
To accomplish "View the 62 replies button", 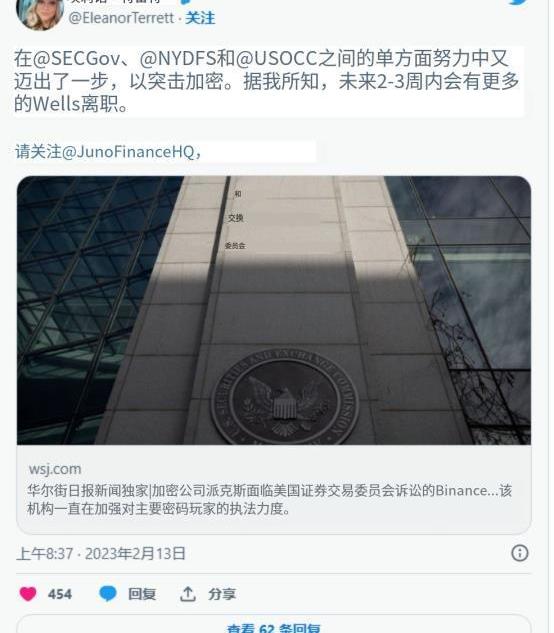I will [274, 625].
